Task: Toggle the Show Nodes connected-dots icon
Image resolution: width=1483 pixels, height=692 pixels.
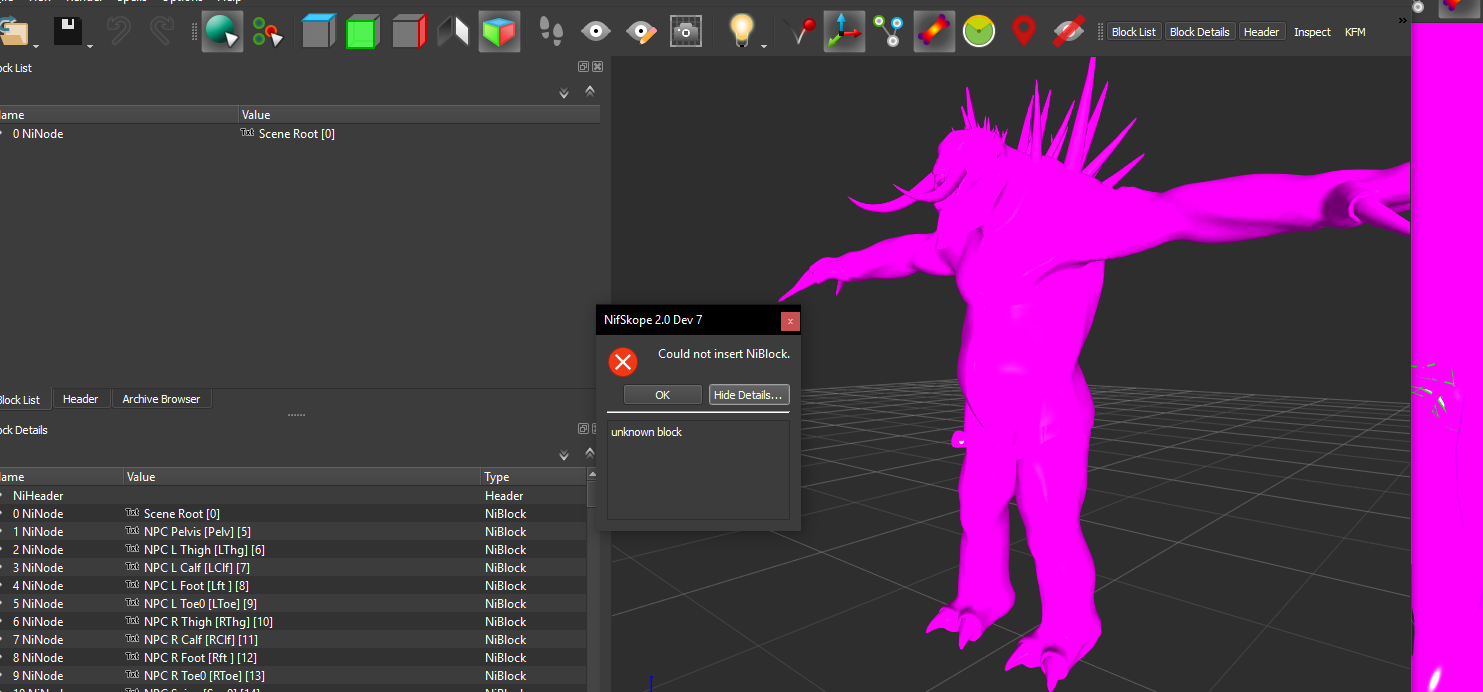Action: coord(888,32)
